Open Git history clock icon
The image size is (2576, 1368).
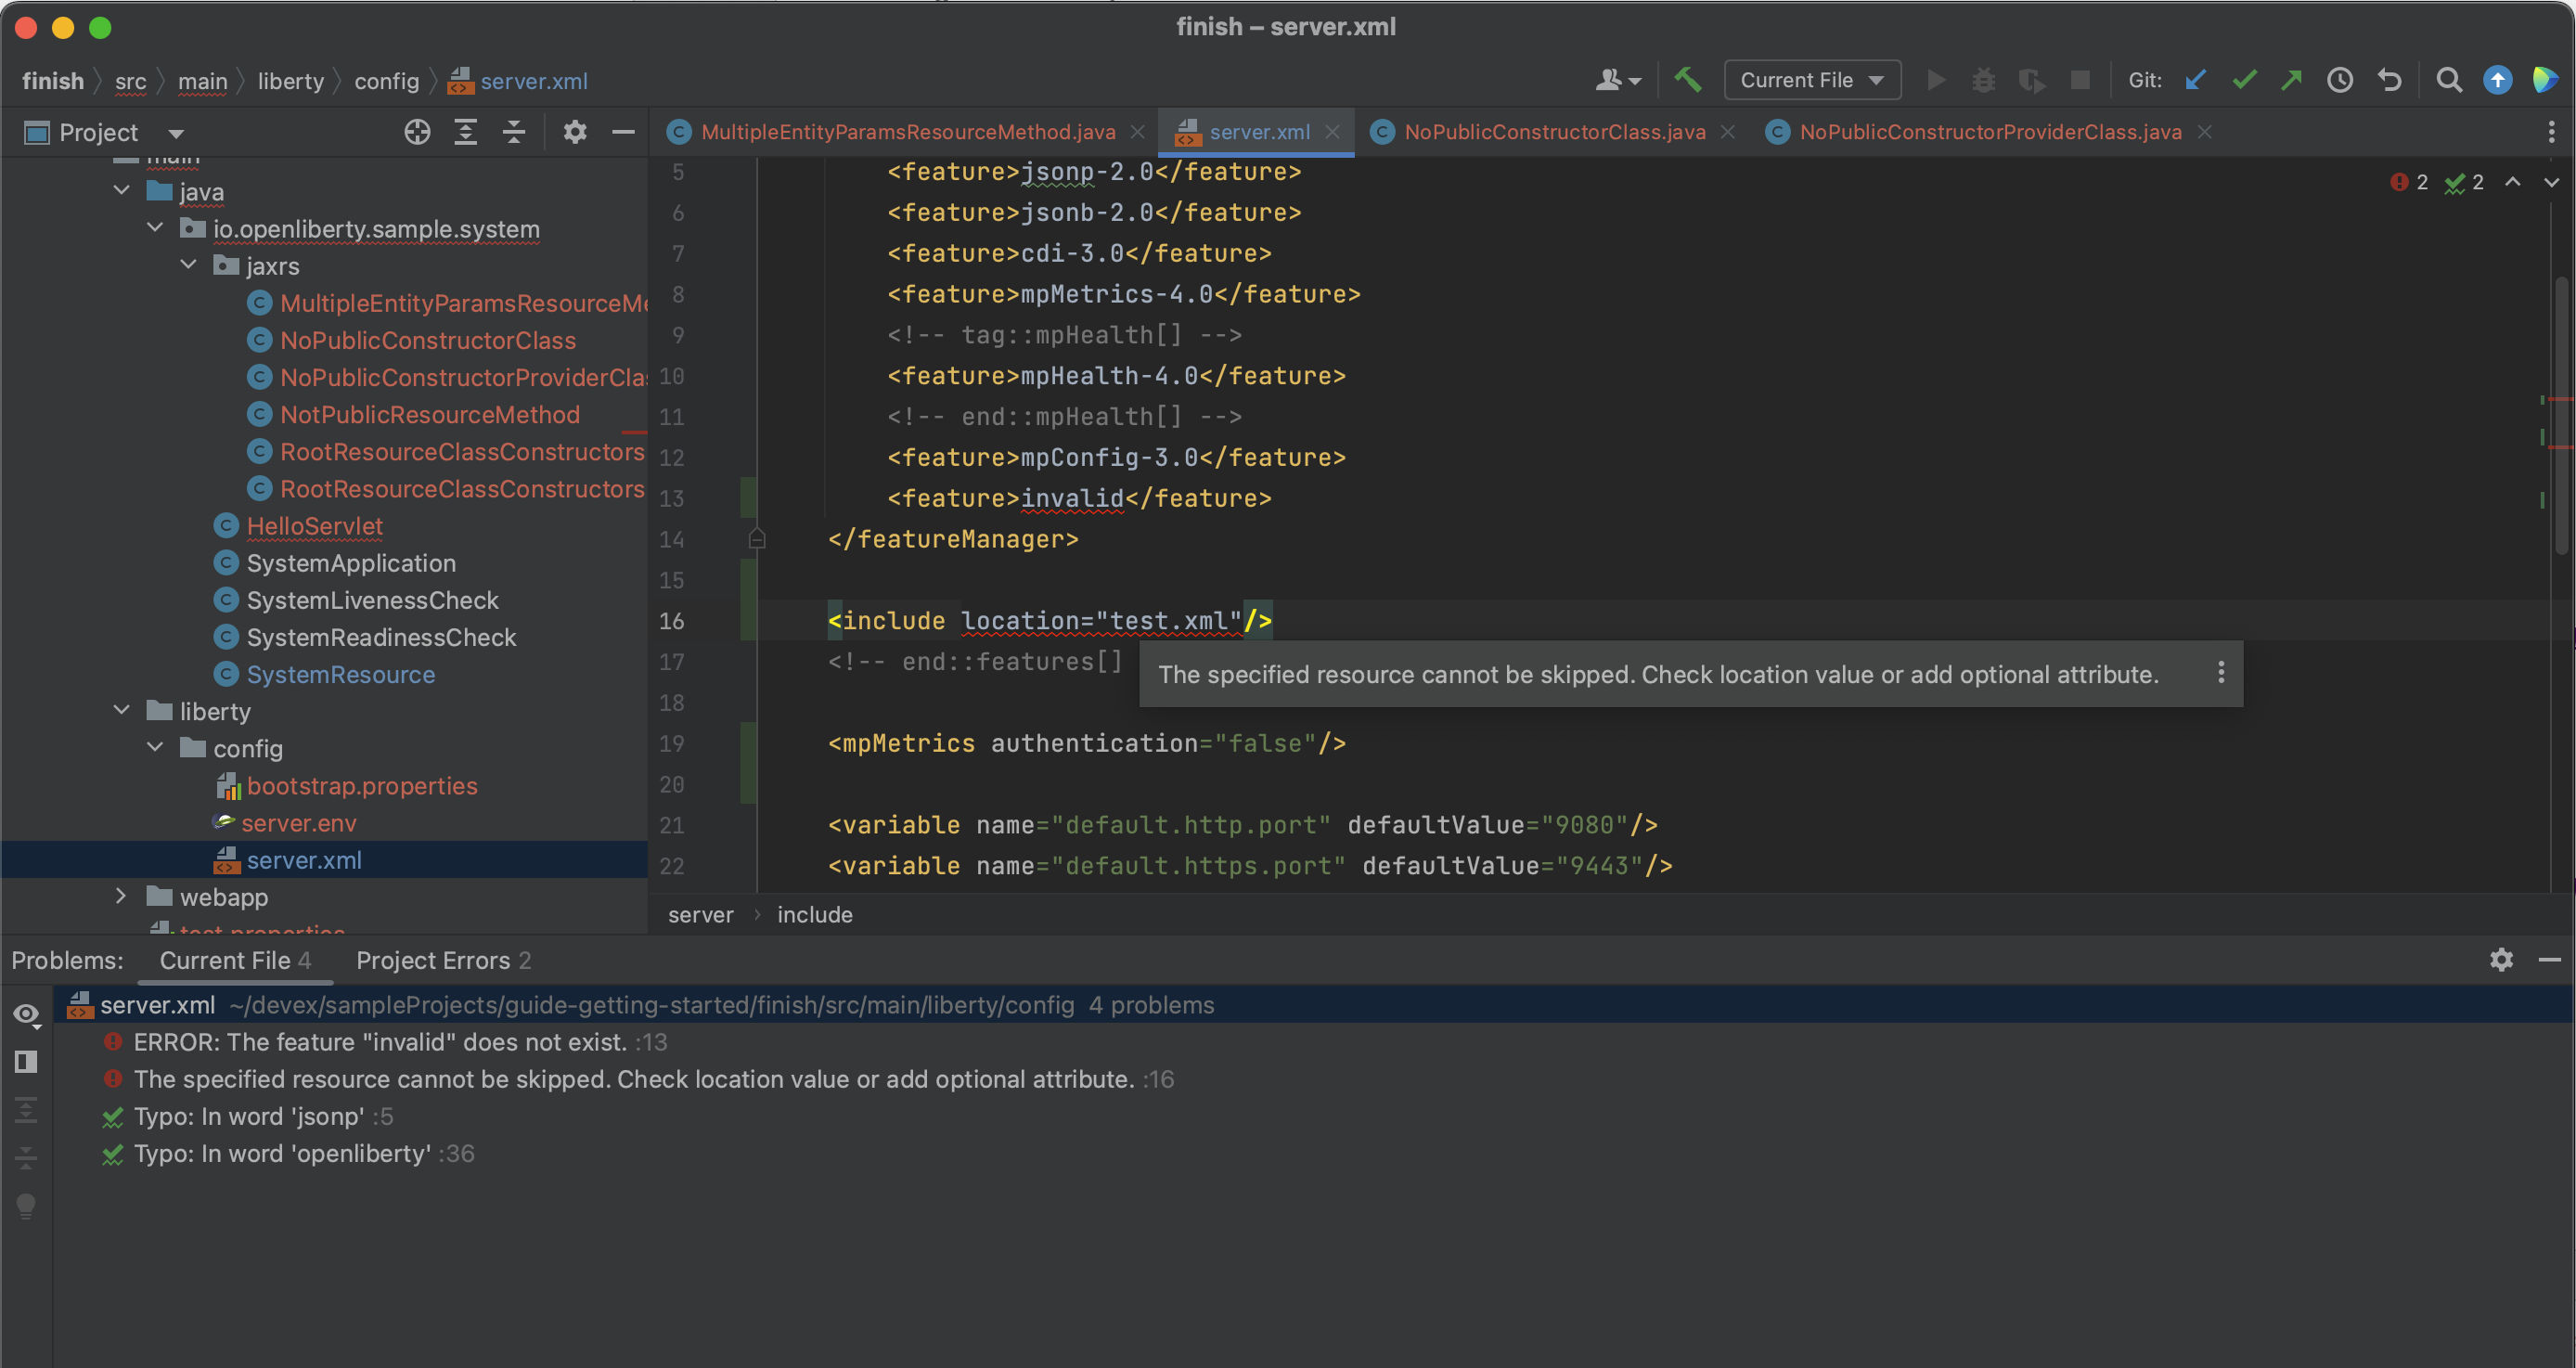[x=2340, y=80]
